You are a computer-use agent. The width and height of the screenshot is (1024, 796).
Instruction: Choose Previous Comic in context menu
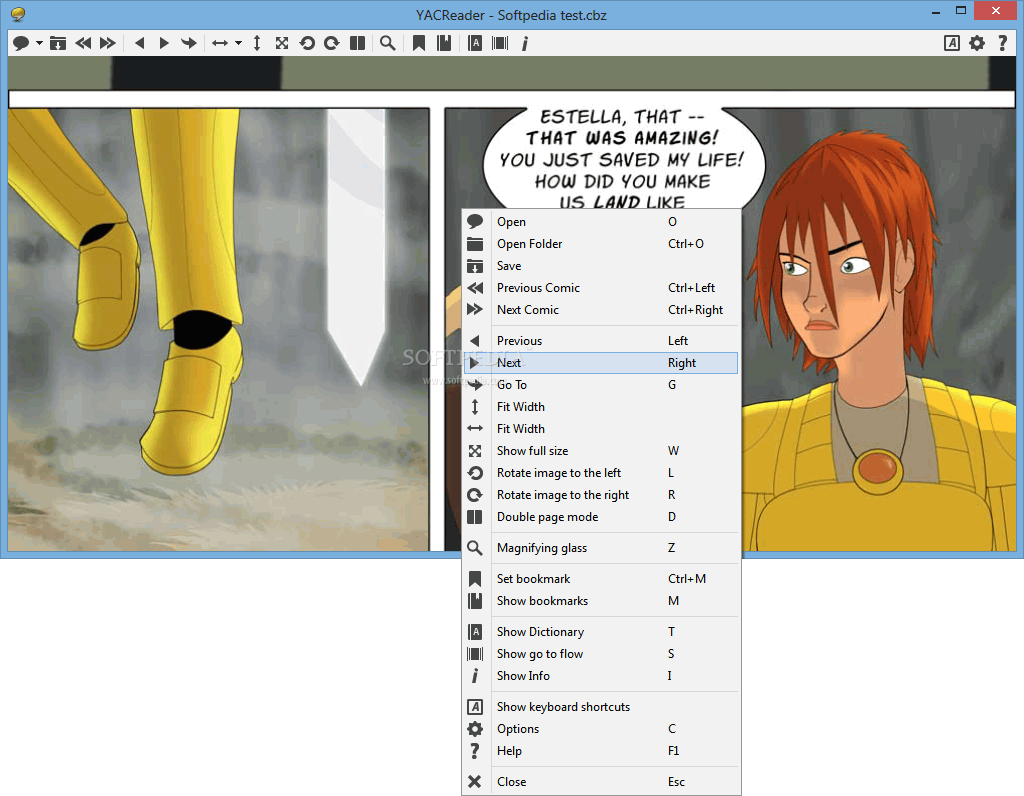601,288
